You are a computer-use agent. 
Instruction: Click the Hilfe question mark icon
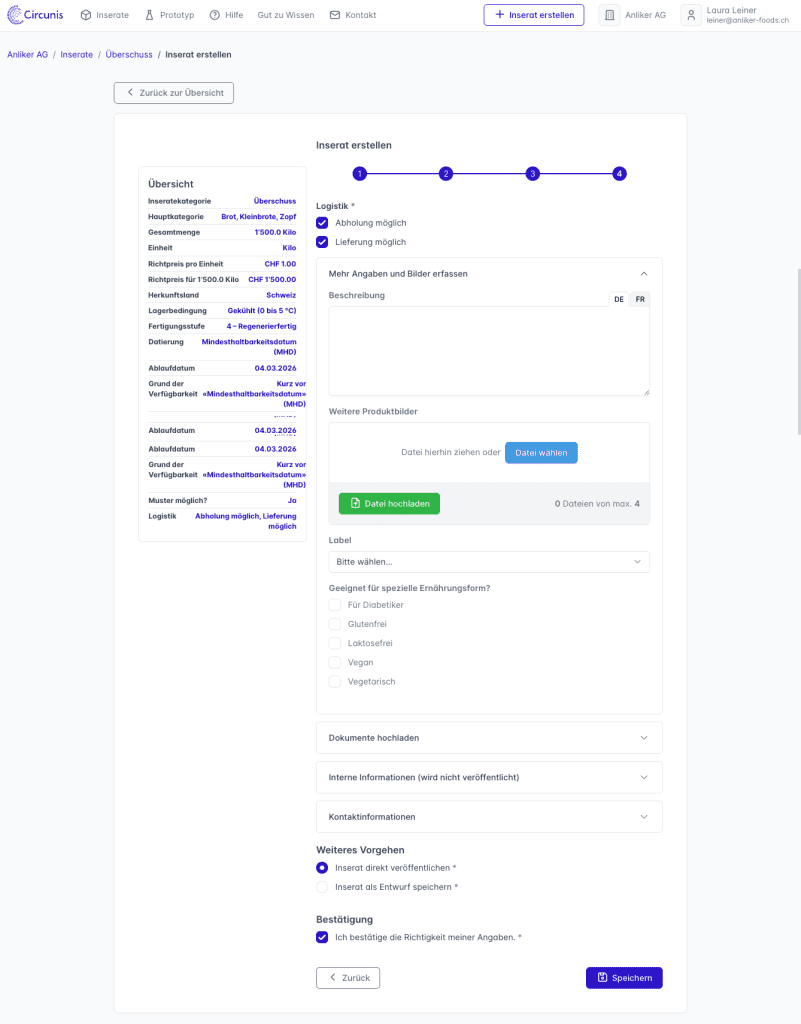coord(215,15)
